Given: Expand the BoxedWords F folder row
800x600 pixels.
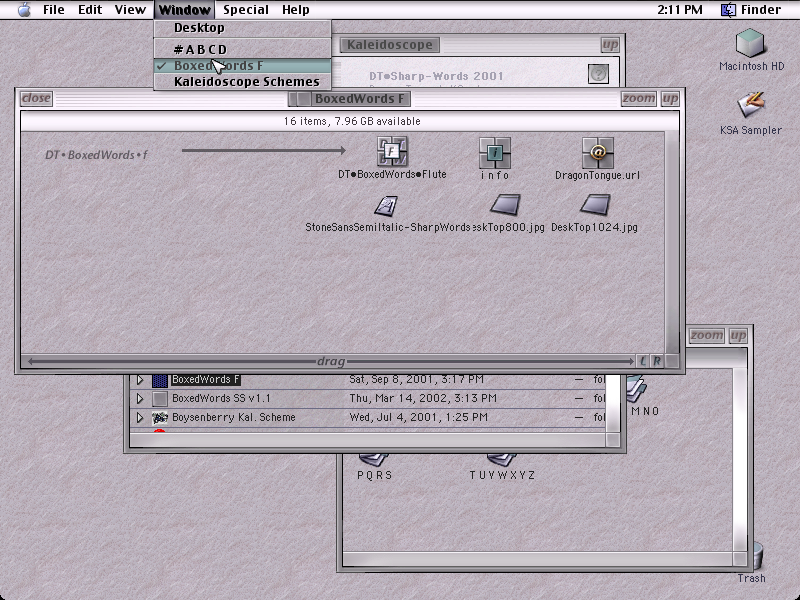Looking at the screenshot, I should (139, 380).
